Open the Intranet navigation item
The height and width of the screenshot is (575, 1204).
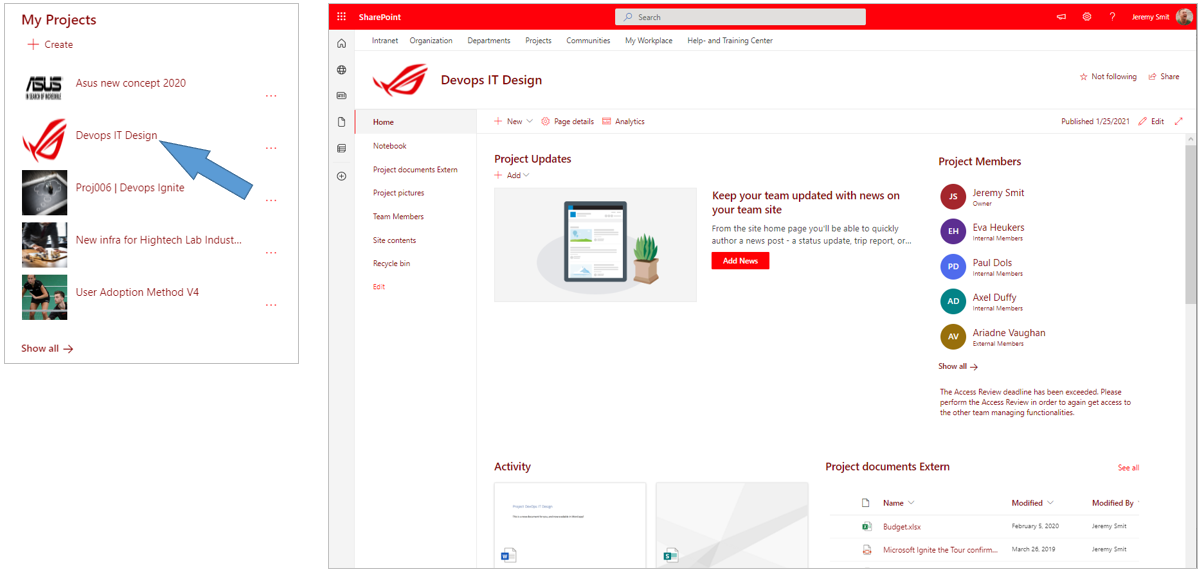(x=385, y=41)
